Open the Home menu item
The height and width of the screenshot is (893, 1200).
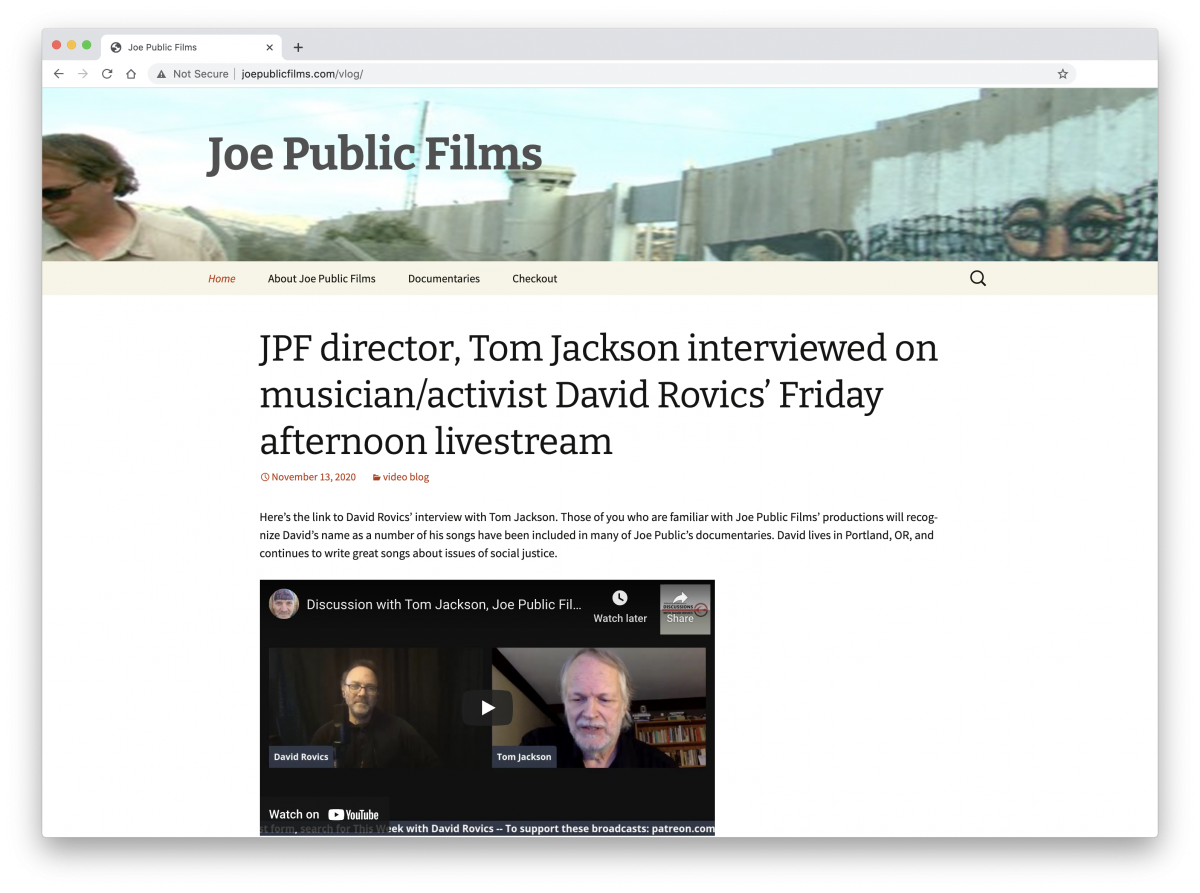[x=222, y=279]
